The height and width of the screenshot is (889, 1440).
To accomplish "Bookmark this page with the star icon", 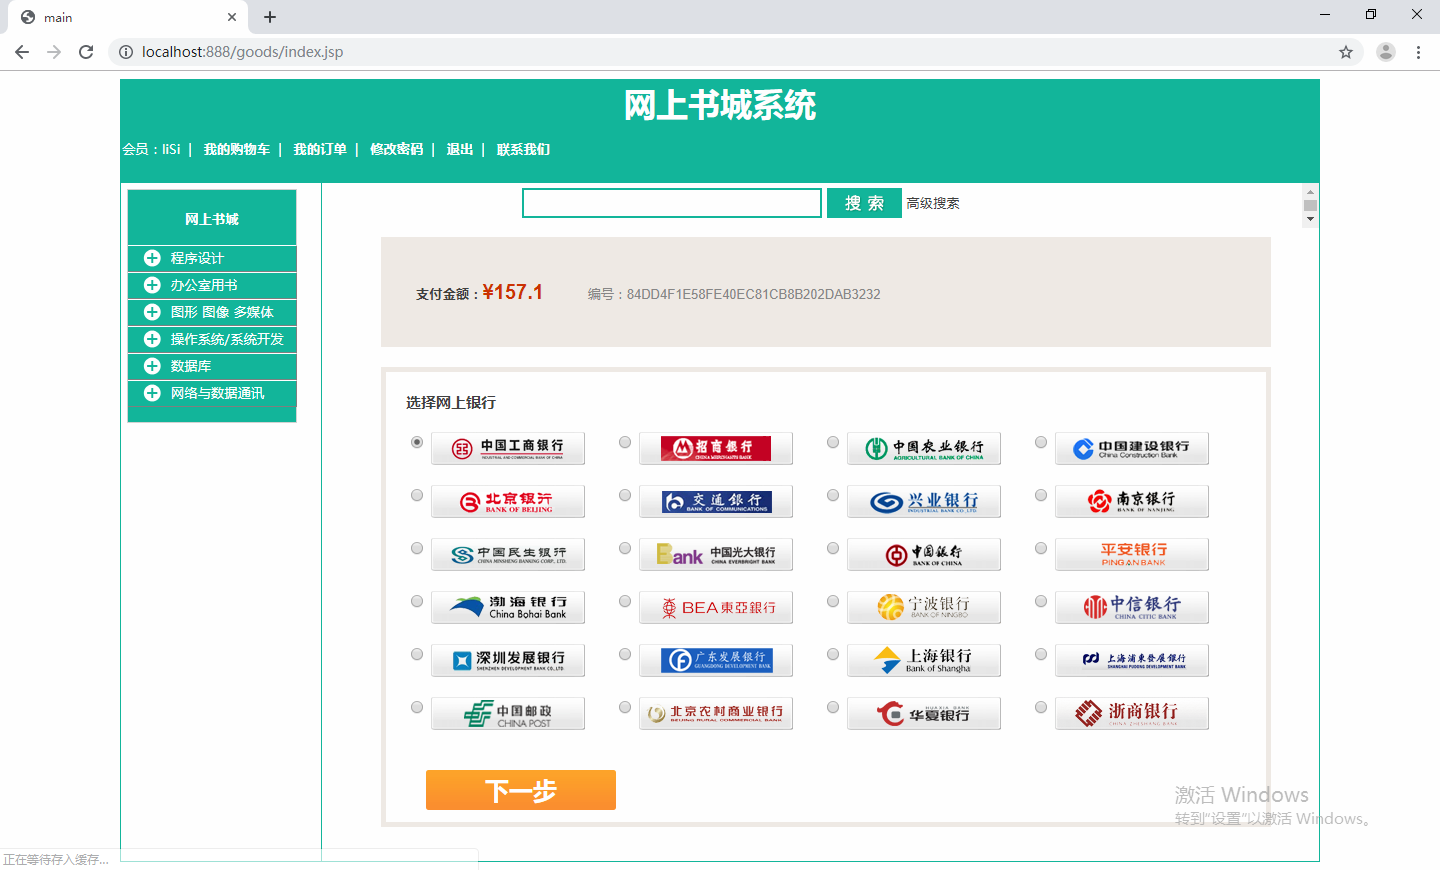I will [x=1346, y=52].
